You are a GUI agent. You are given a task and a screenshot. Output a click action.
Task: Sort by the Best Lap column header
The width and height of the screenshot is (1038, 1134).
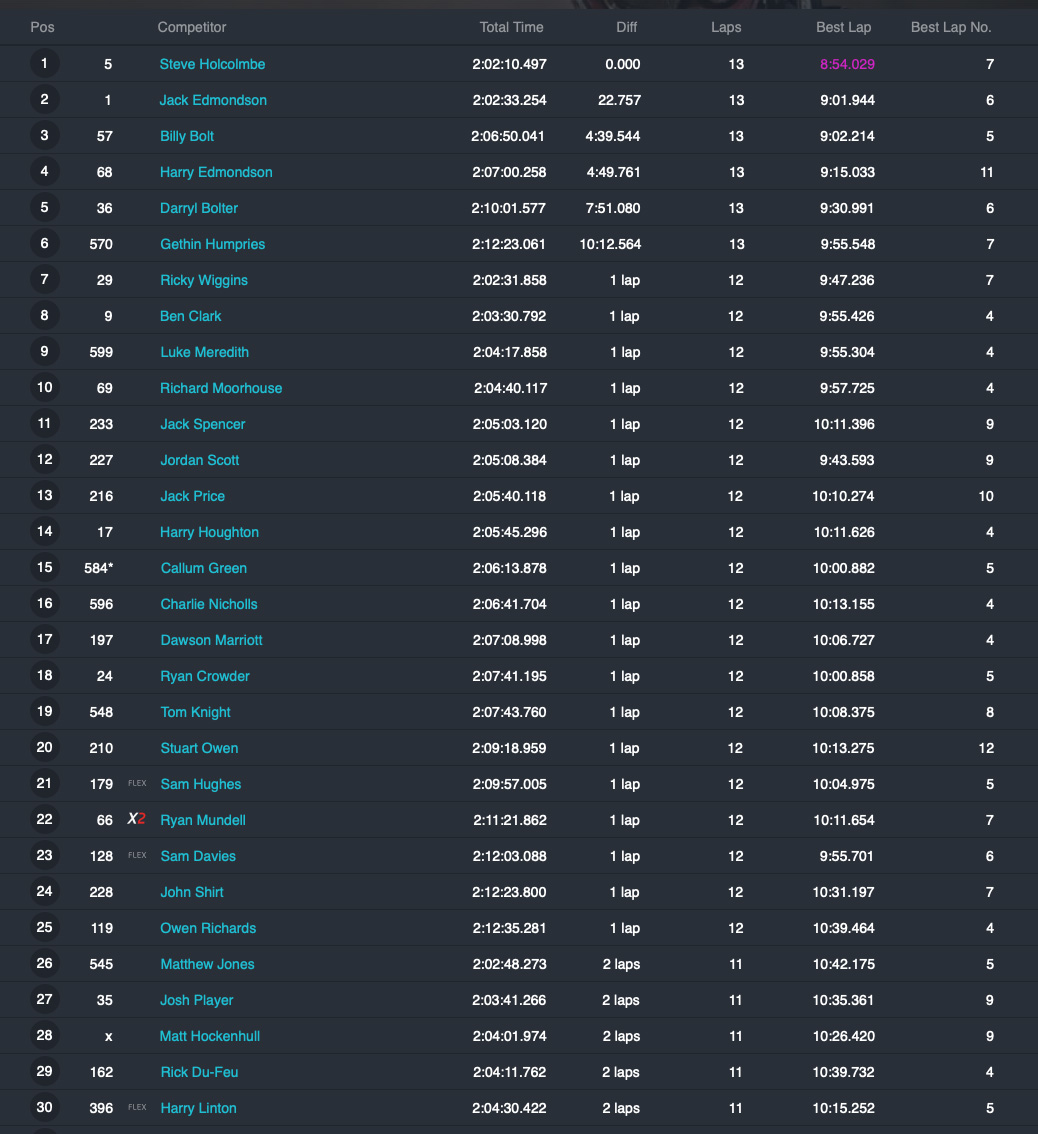click(843, 27)
